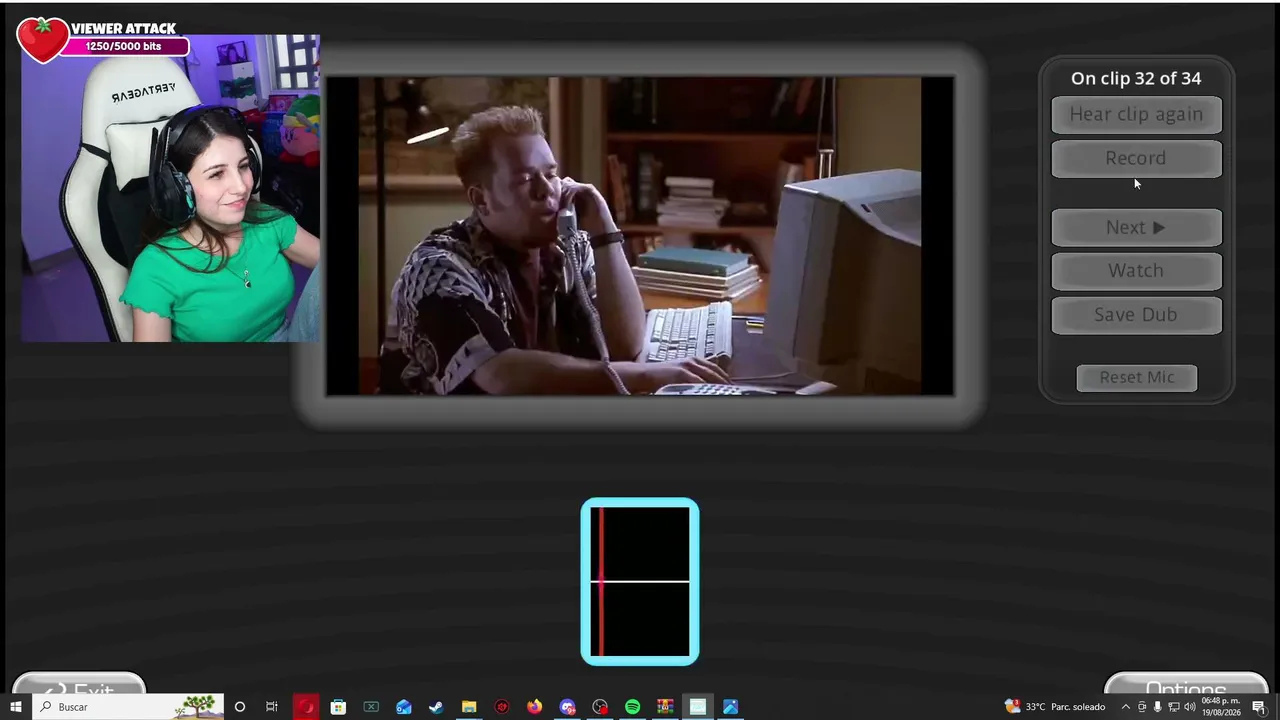Open Discord from the taskbar
This screenshot has height=720, width=1280.
[567, 707]
